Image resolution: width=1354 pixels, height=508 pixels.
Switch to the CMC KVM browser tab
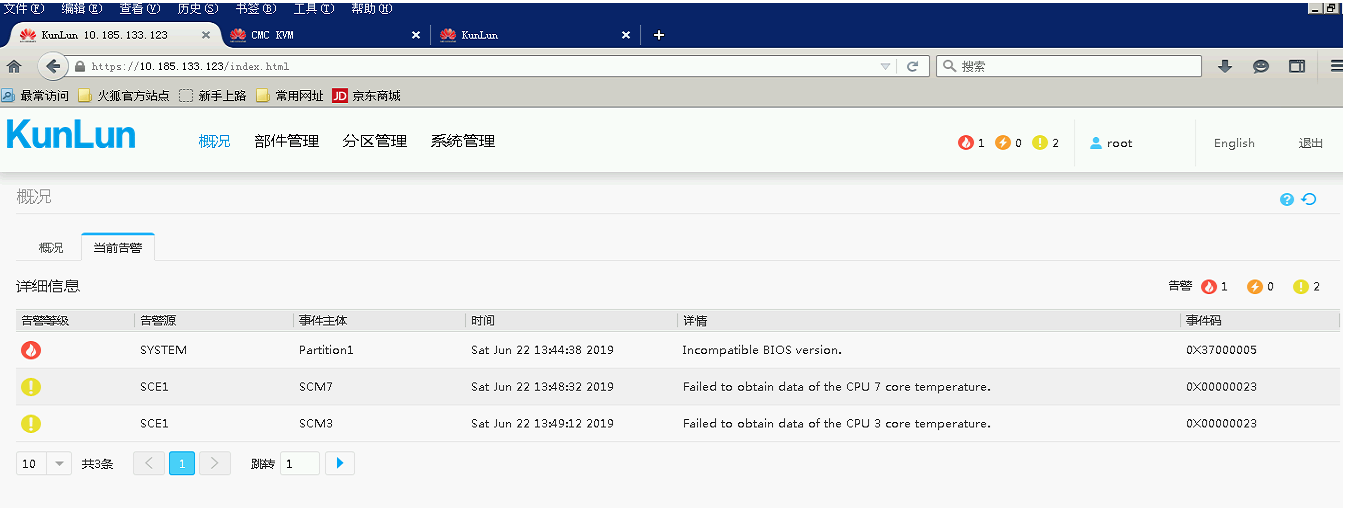coord(326,35)
